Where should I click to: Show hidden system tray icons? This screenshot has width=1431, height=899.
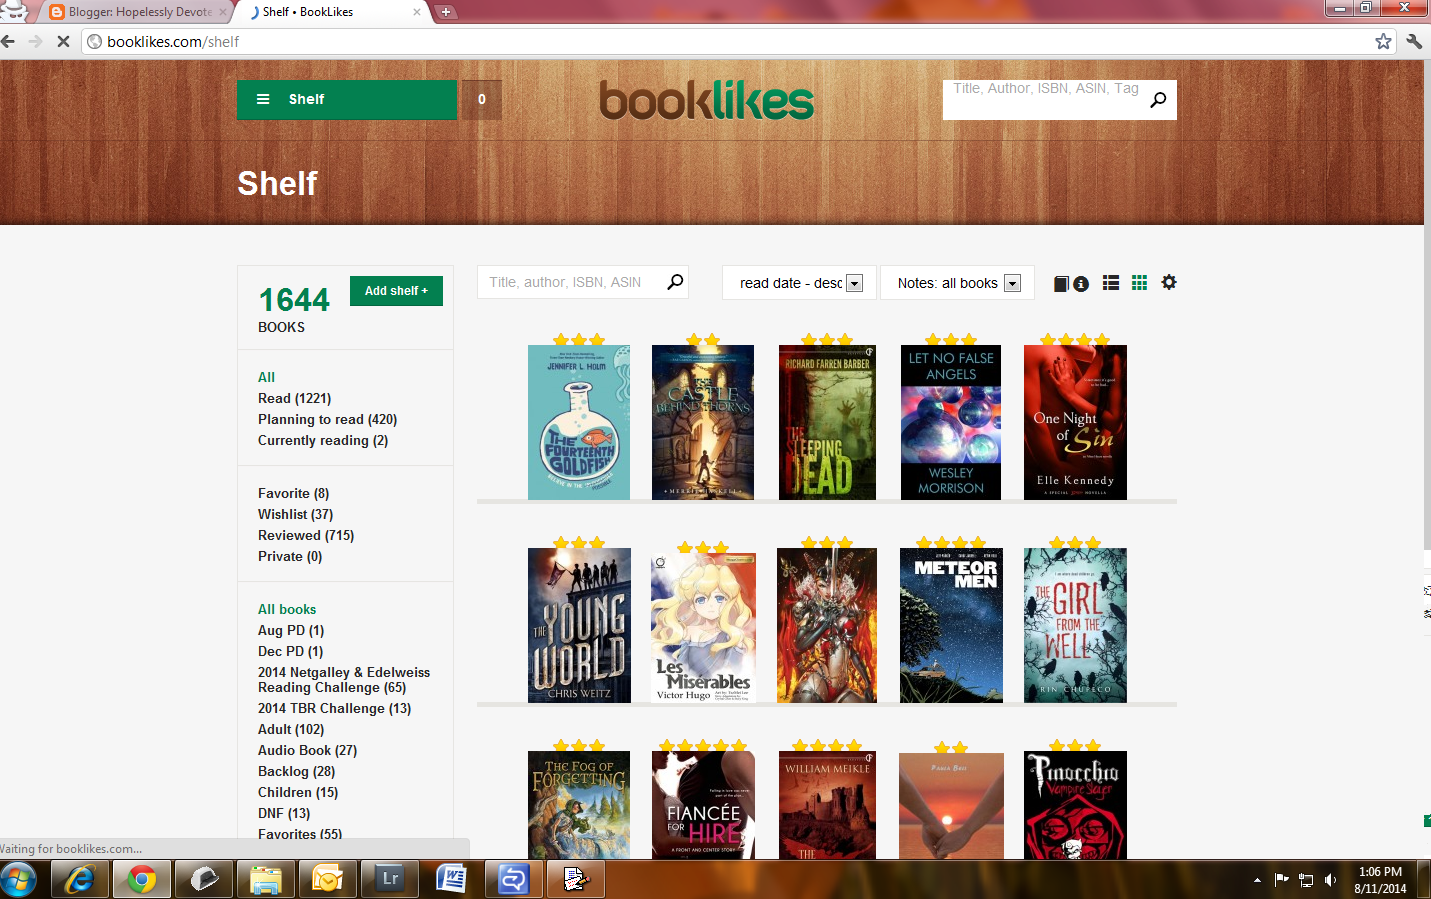tap(1257, 880)
